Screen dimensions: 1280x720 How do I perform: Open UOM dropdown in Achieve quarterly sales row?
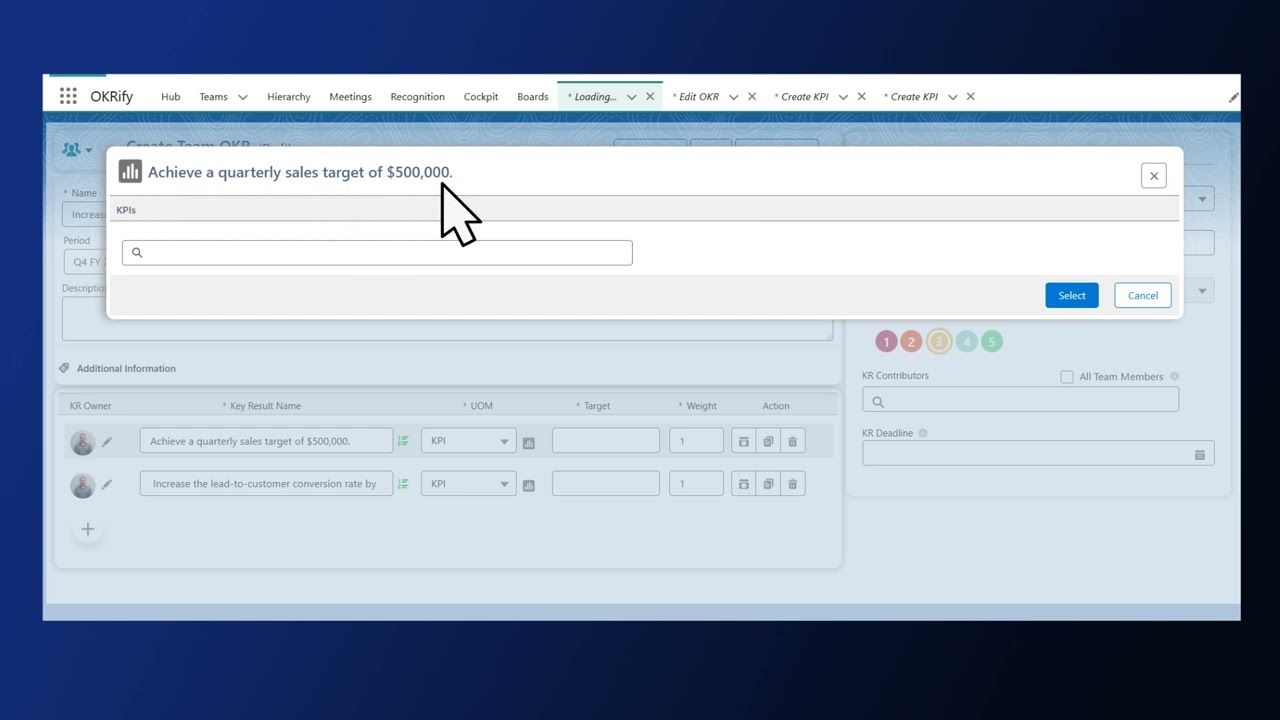[468, 441]
